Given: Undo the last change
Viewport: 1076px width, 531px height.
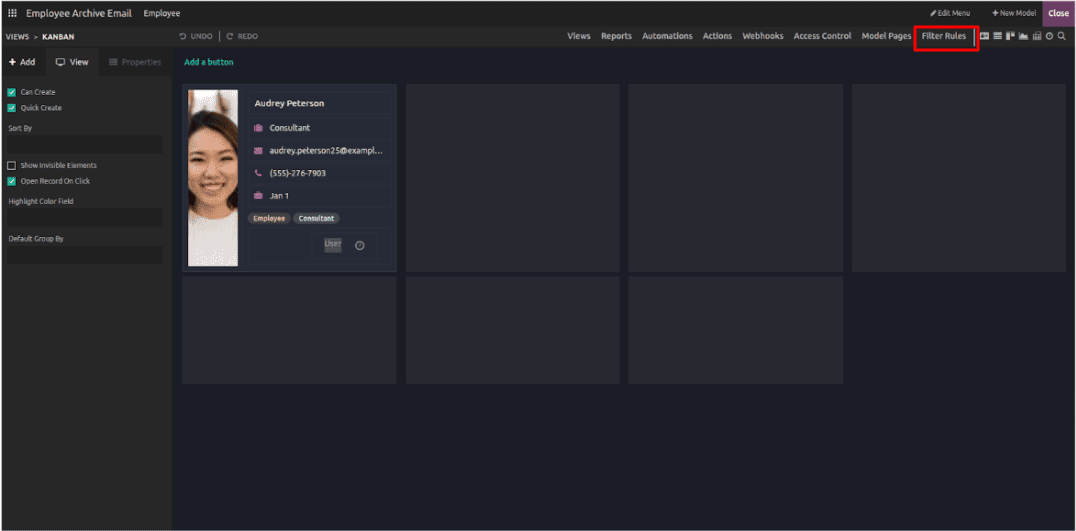Looking at the screenshot, I should [196, 36].
